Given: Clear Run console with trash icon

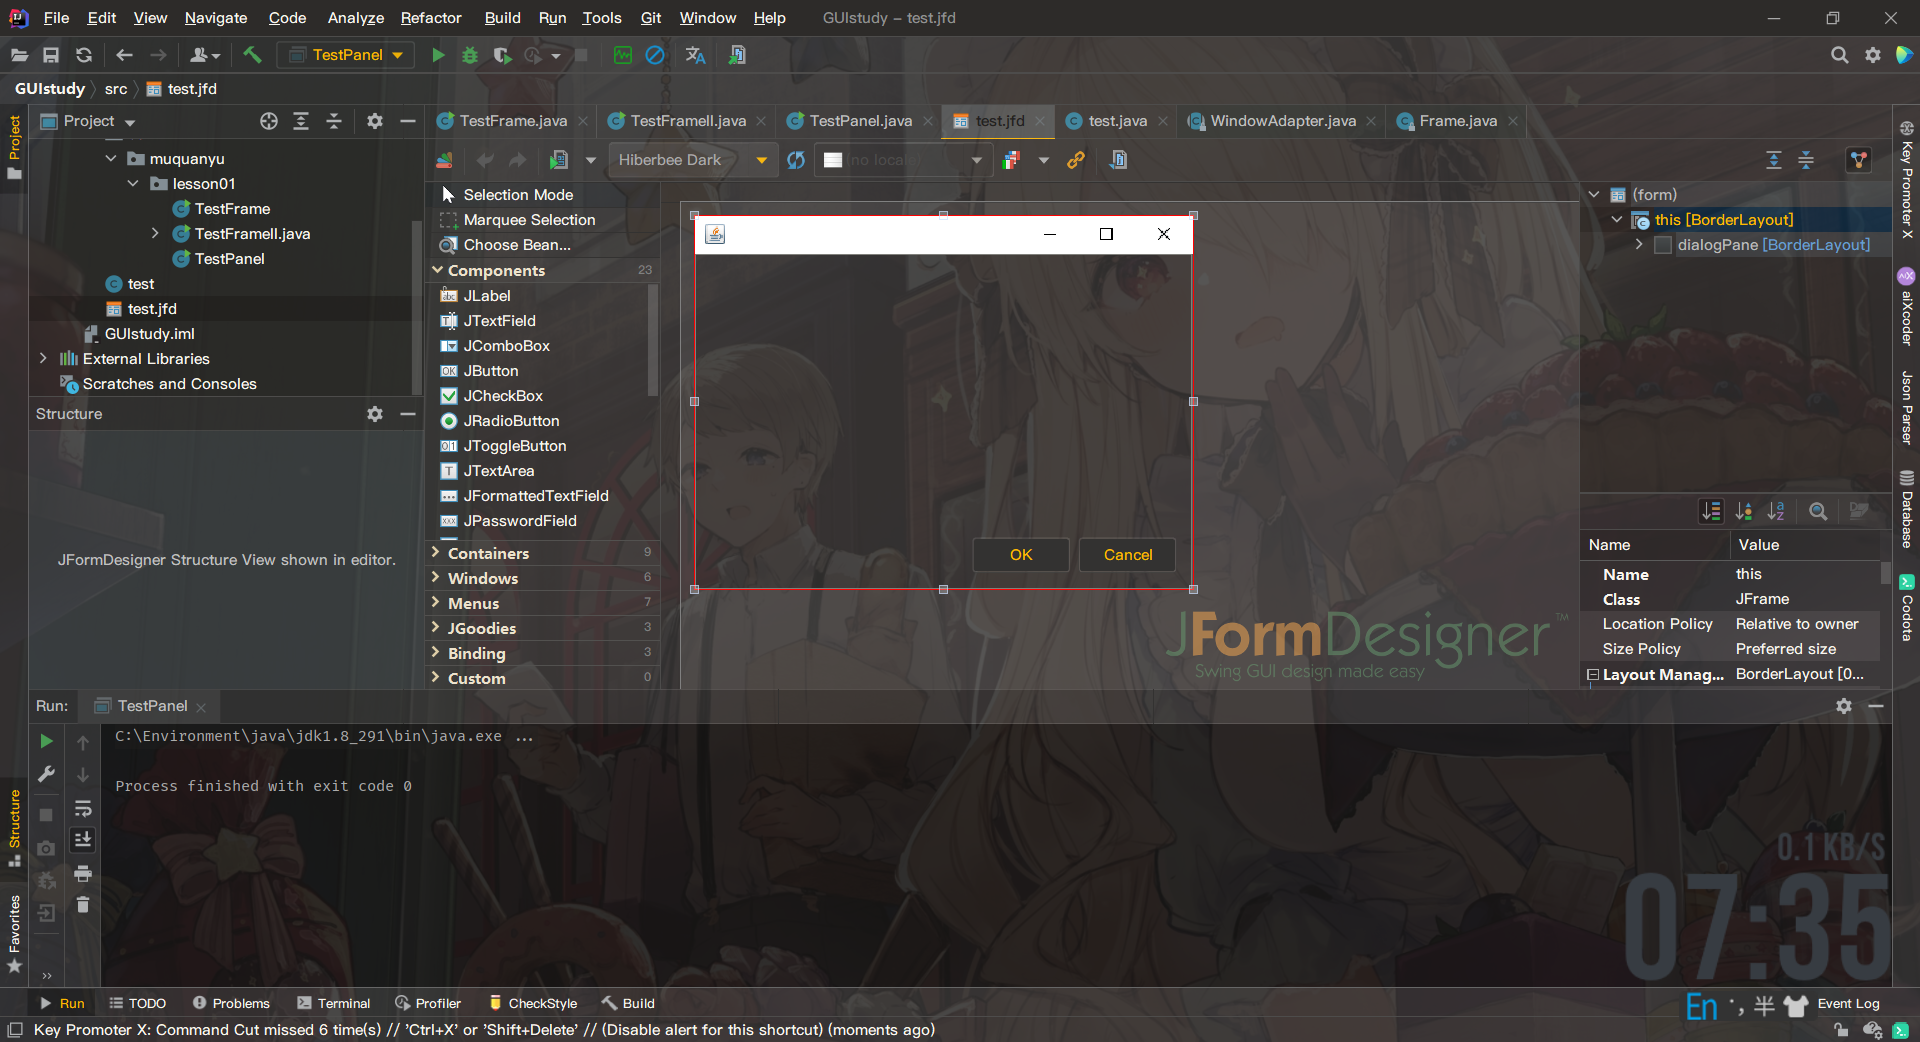Looking at the screenshot, I should [83, 905].
